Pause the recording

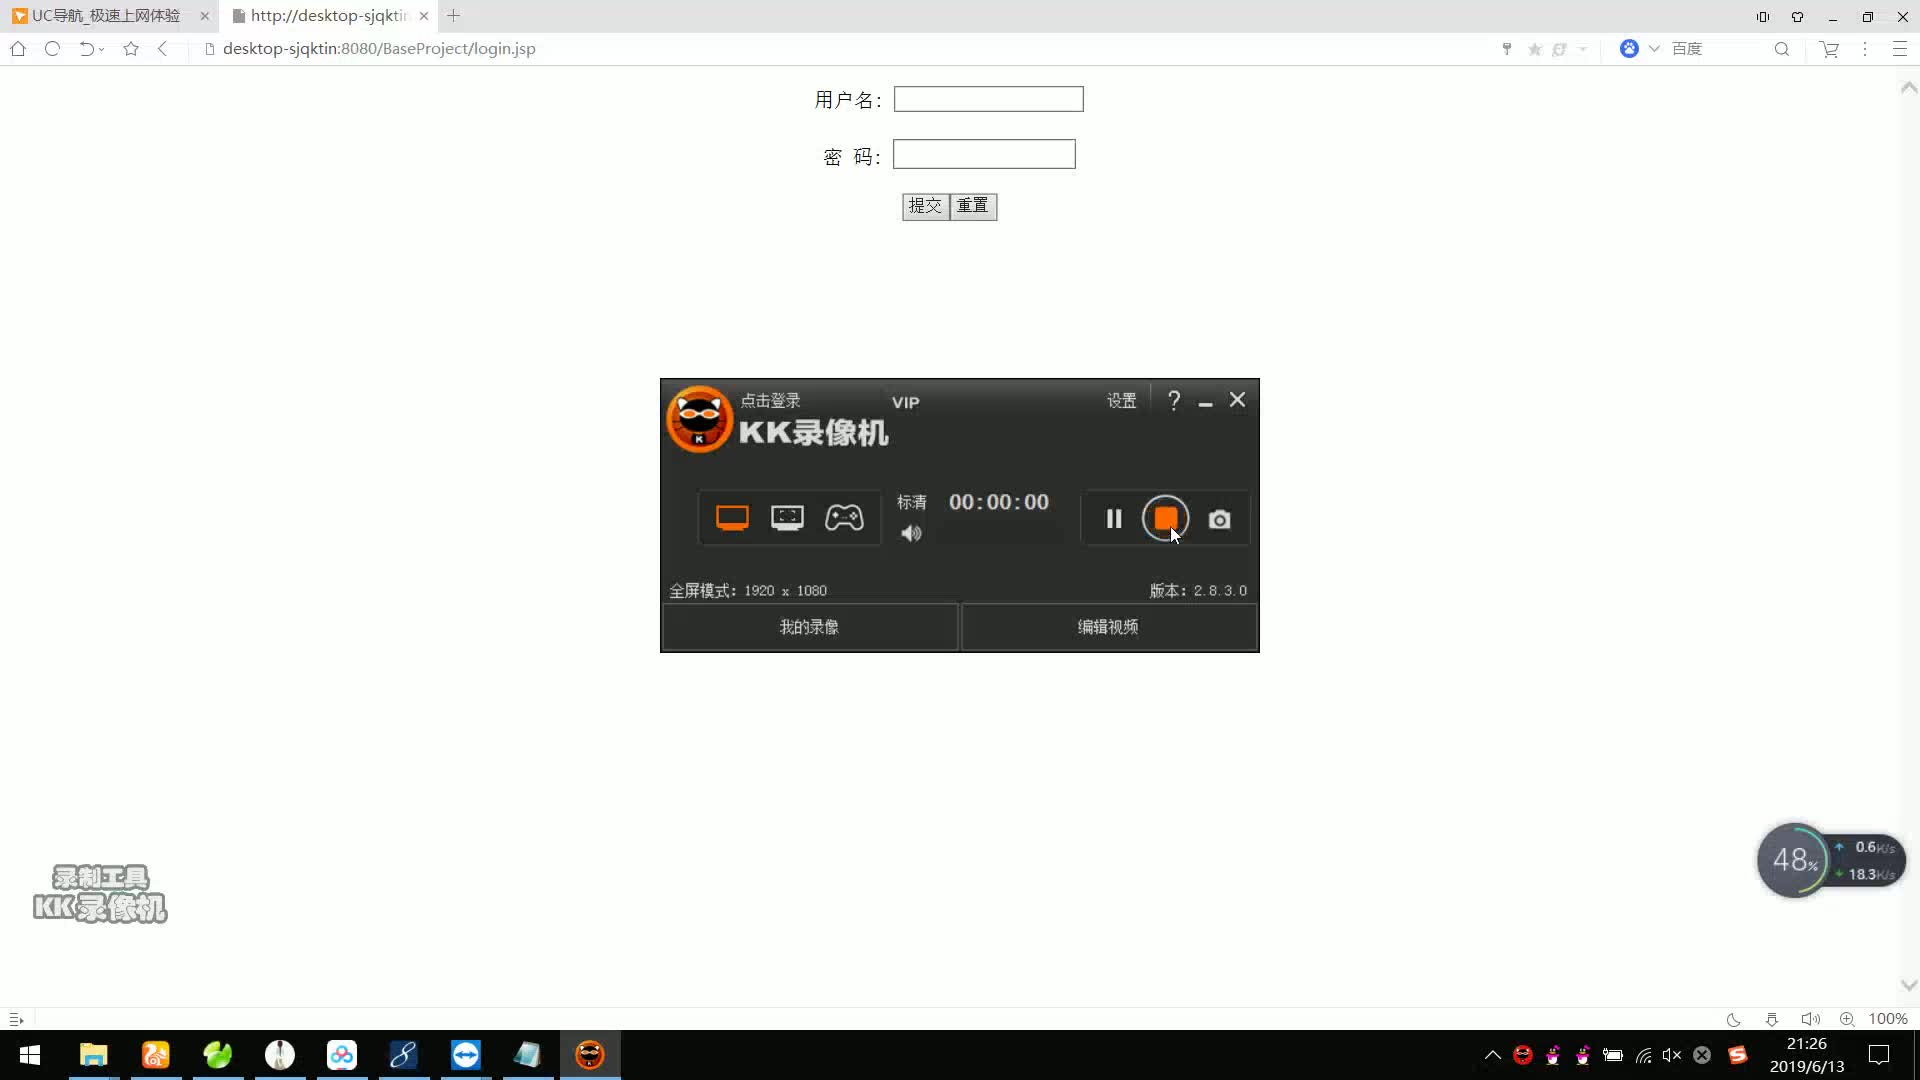1114,518
